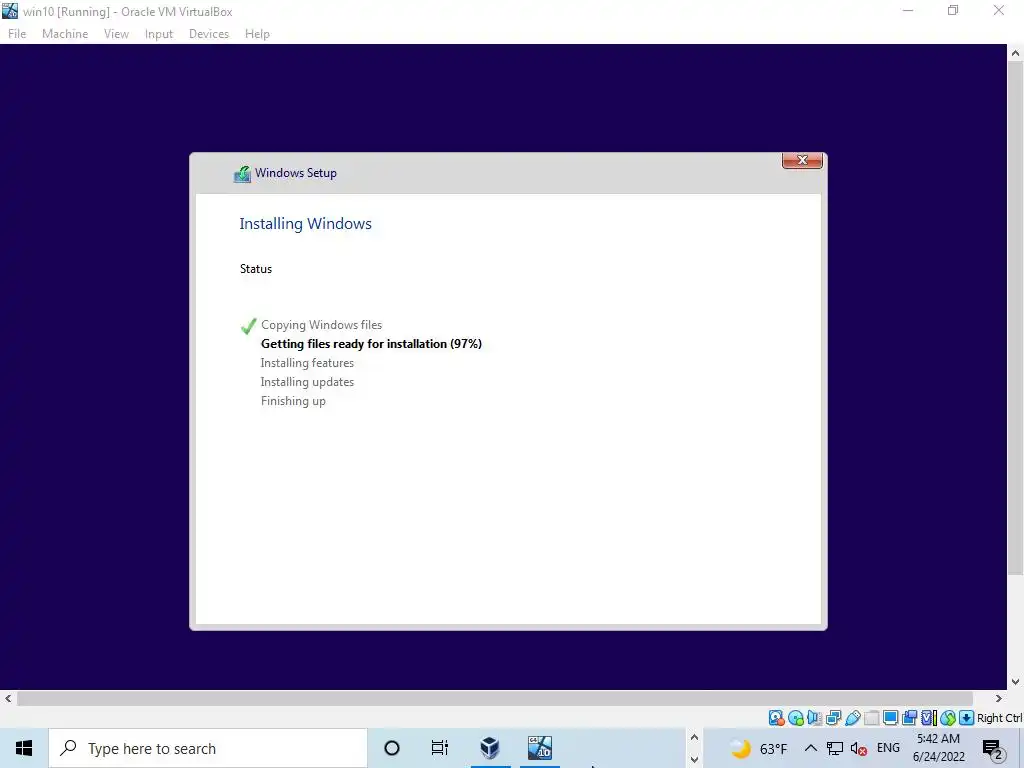
Task: Select 'Getting files ready for installation (97%)' text
Action: coord(371,344)
